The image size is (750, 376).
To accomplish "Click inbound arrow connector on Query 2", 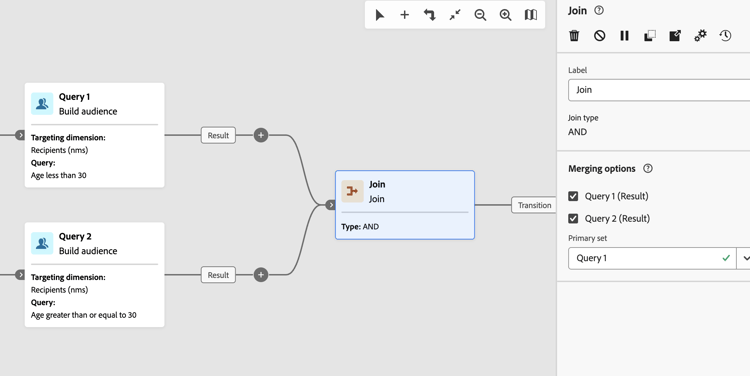I will tap(20, 275).
